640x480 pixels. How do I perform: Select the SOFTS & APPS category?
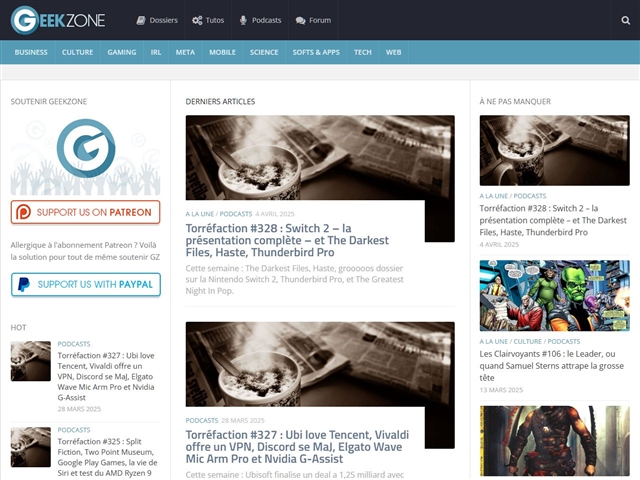[x=316, y=52]
